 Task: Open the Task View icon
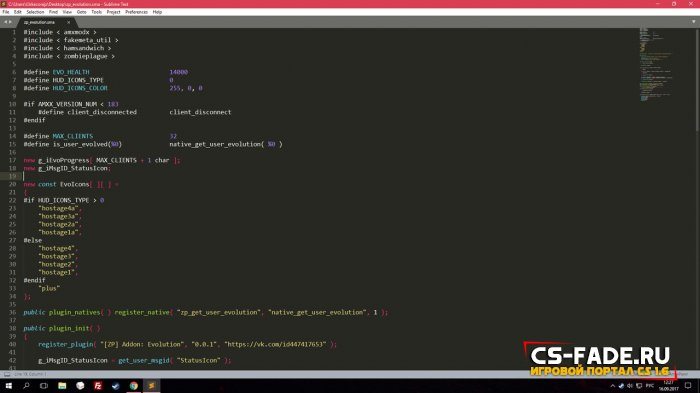click(44, 386)
